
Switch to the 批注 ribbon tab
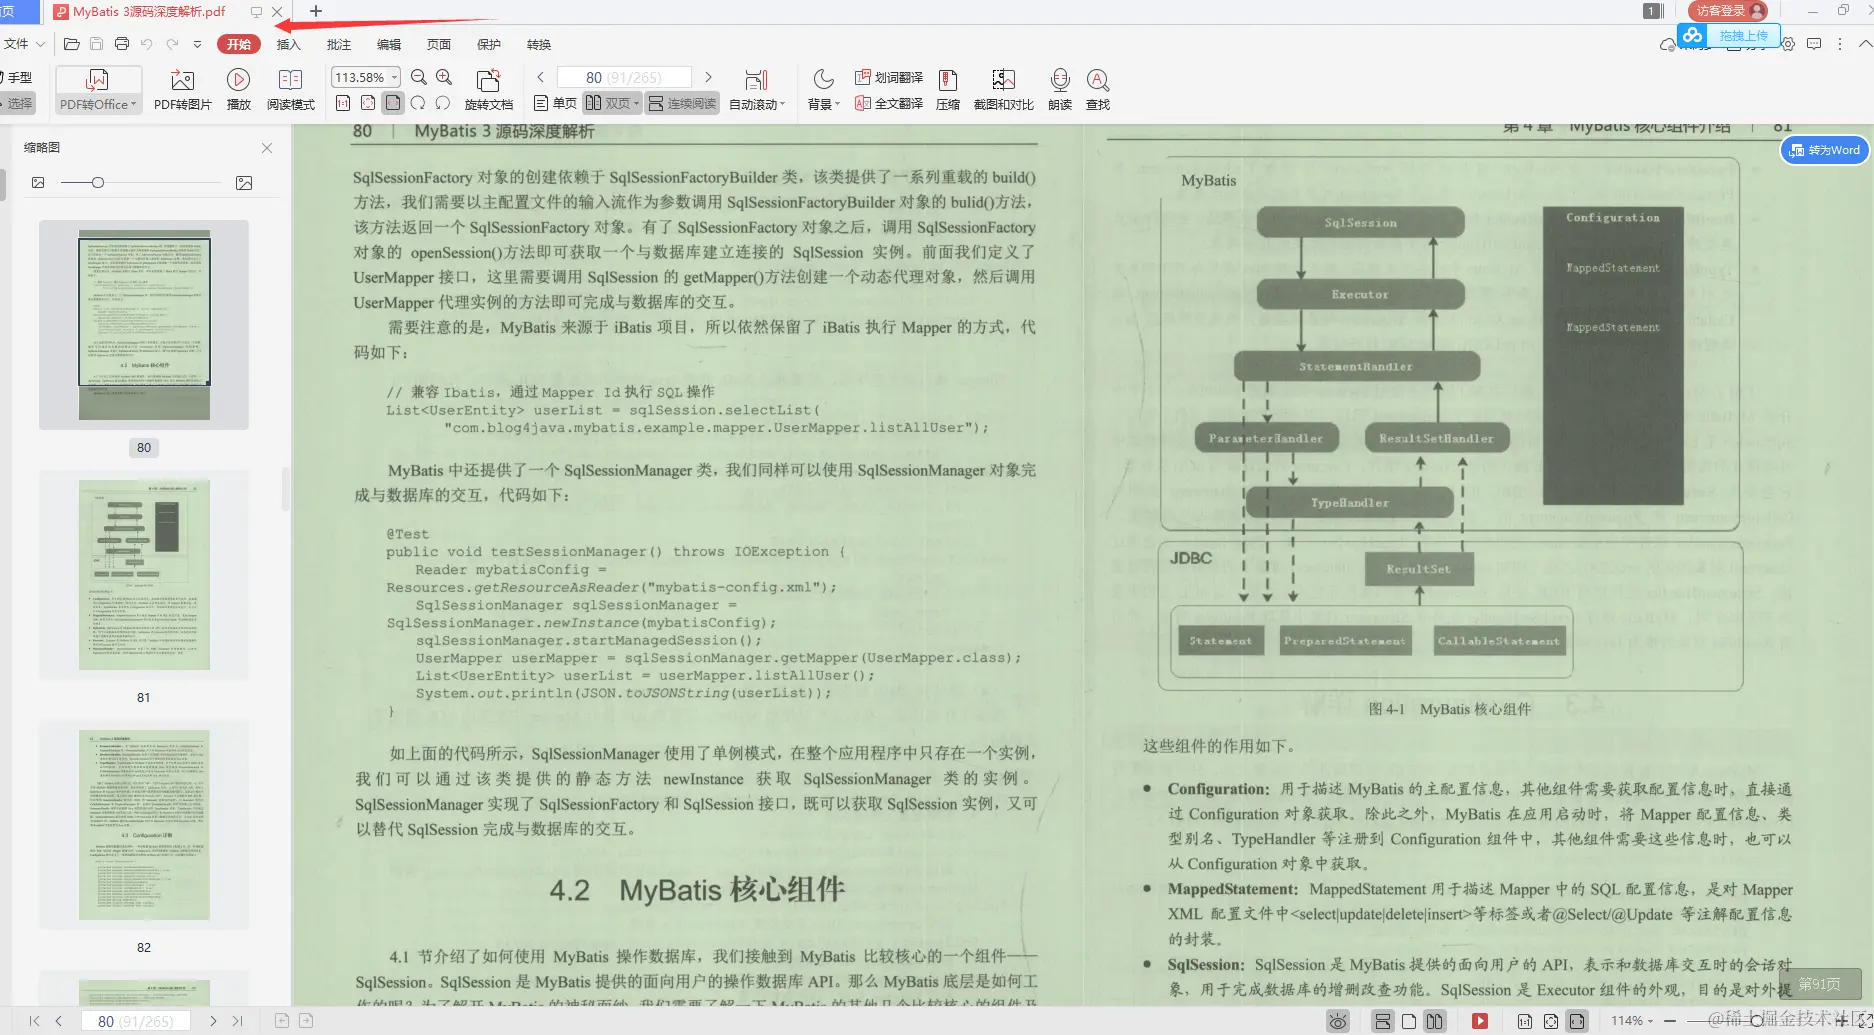pos(338,44)
